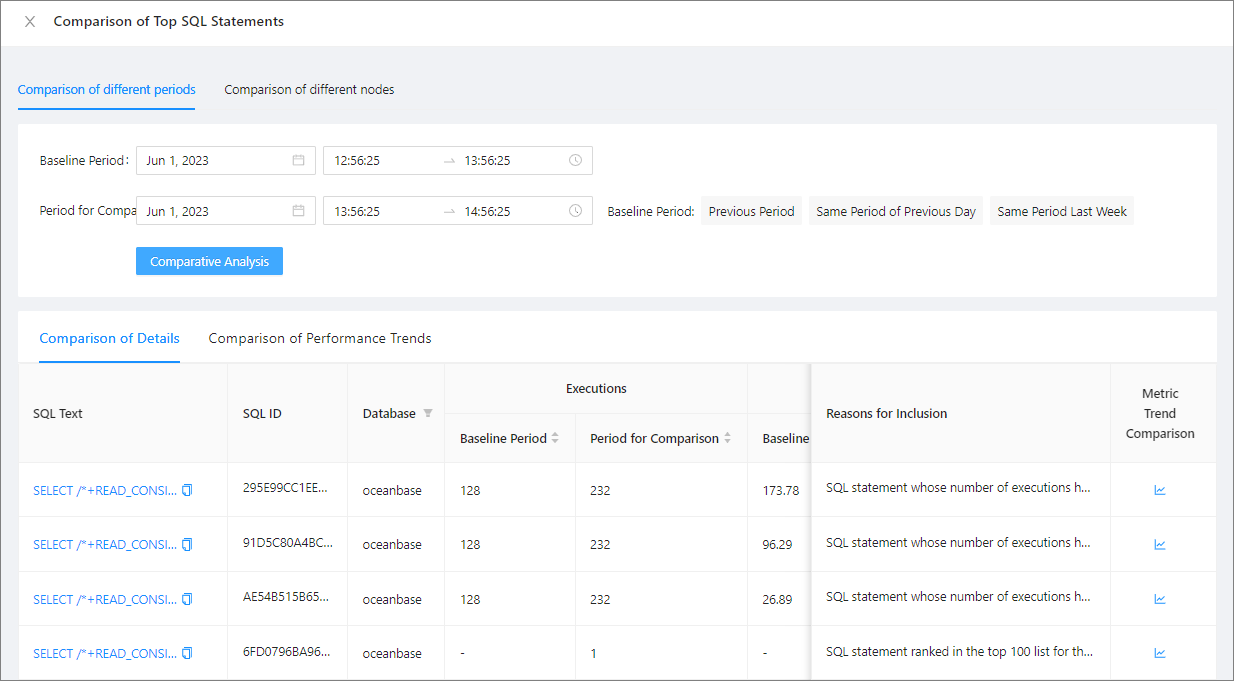
Task: Click clock icon in comparison time range
Action: (575, 211)
